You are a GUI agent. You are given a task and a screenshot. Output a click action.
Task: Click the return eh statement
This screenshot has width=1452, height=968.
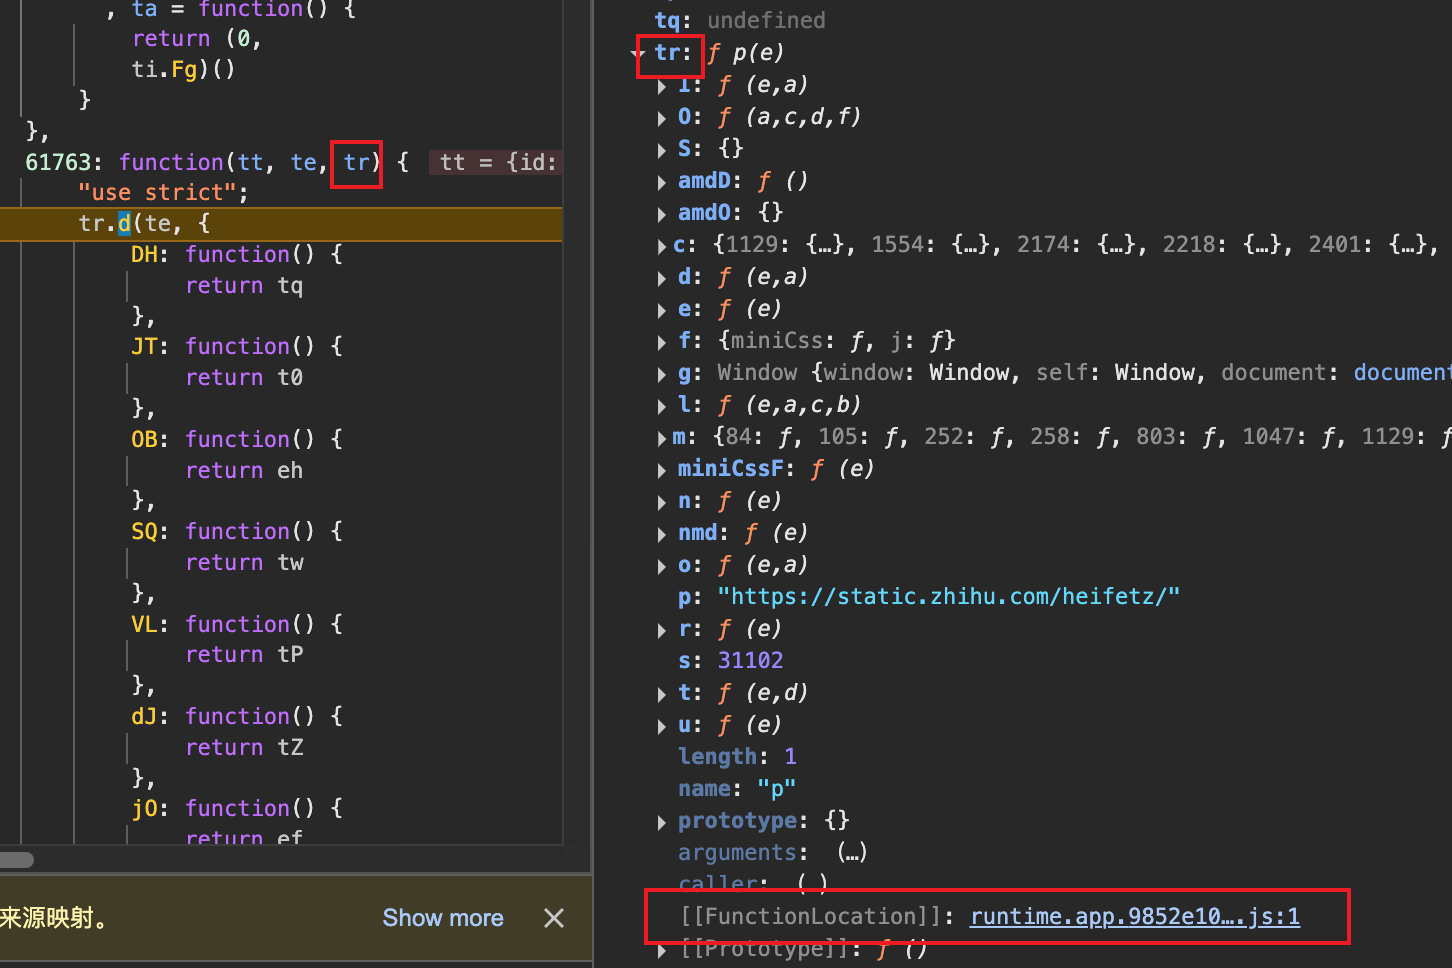point(244,470)
